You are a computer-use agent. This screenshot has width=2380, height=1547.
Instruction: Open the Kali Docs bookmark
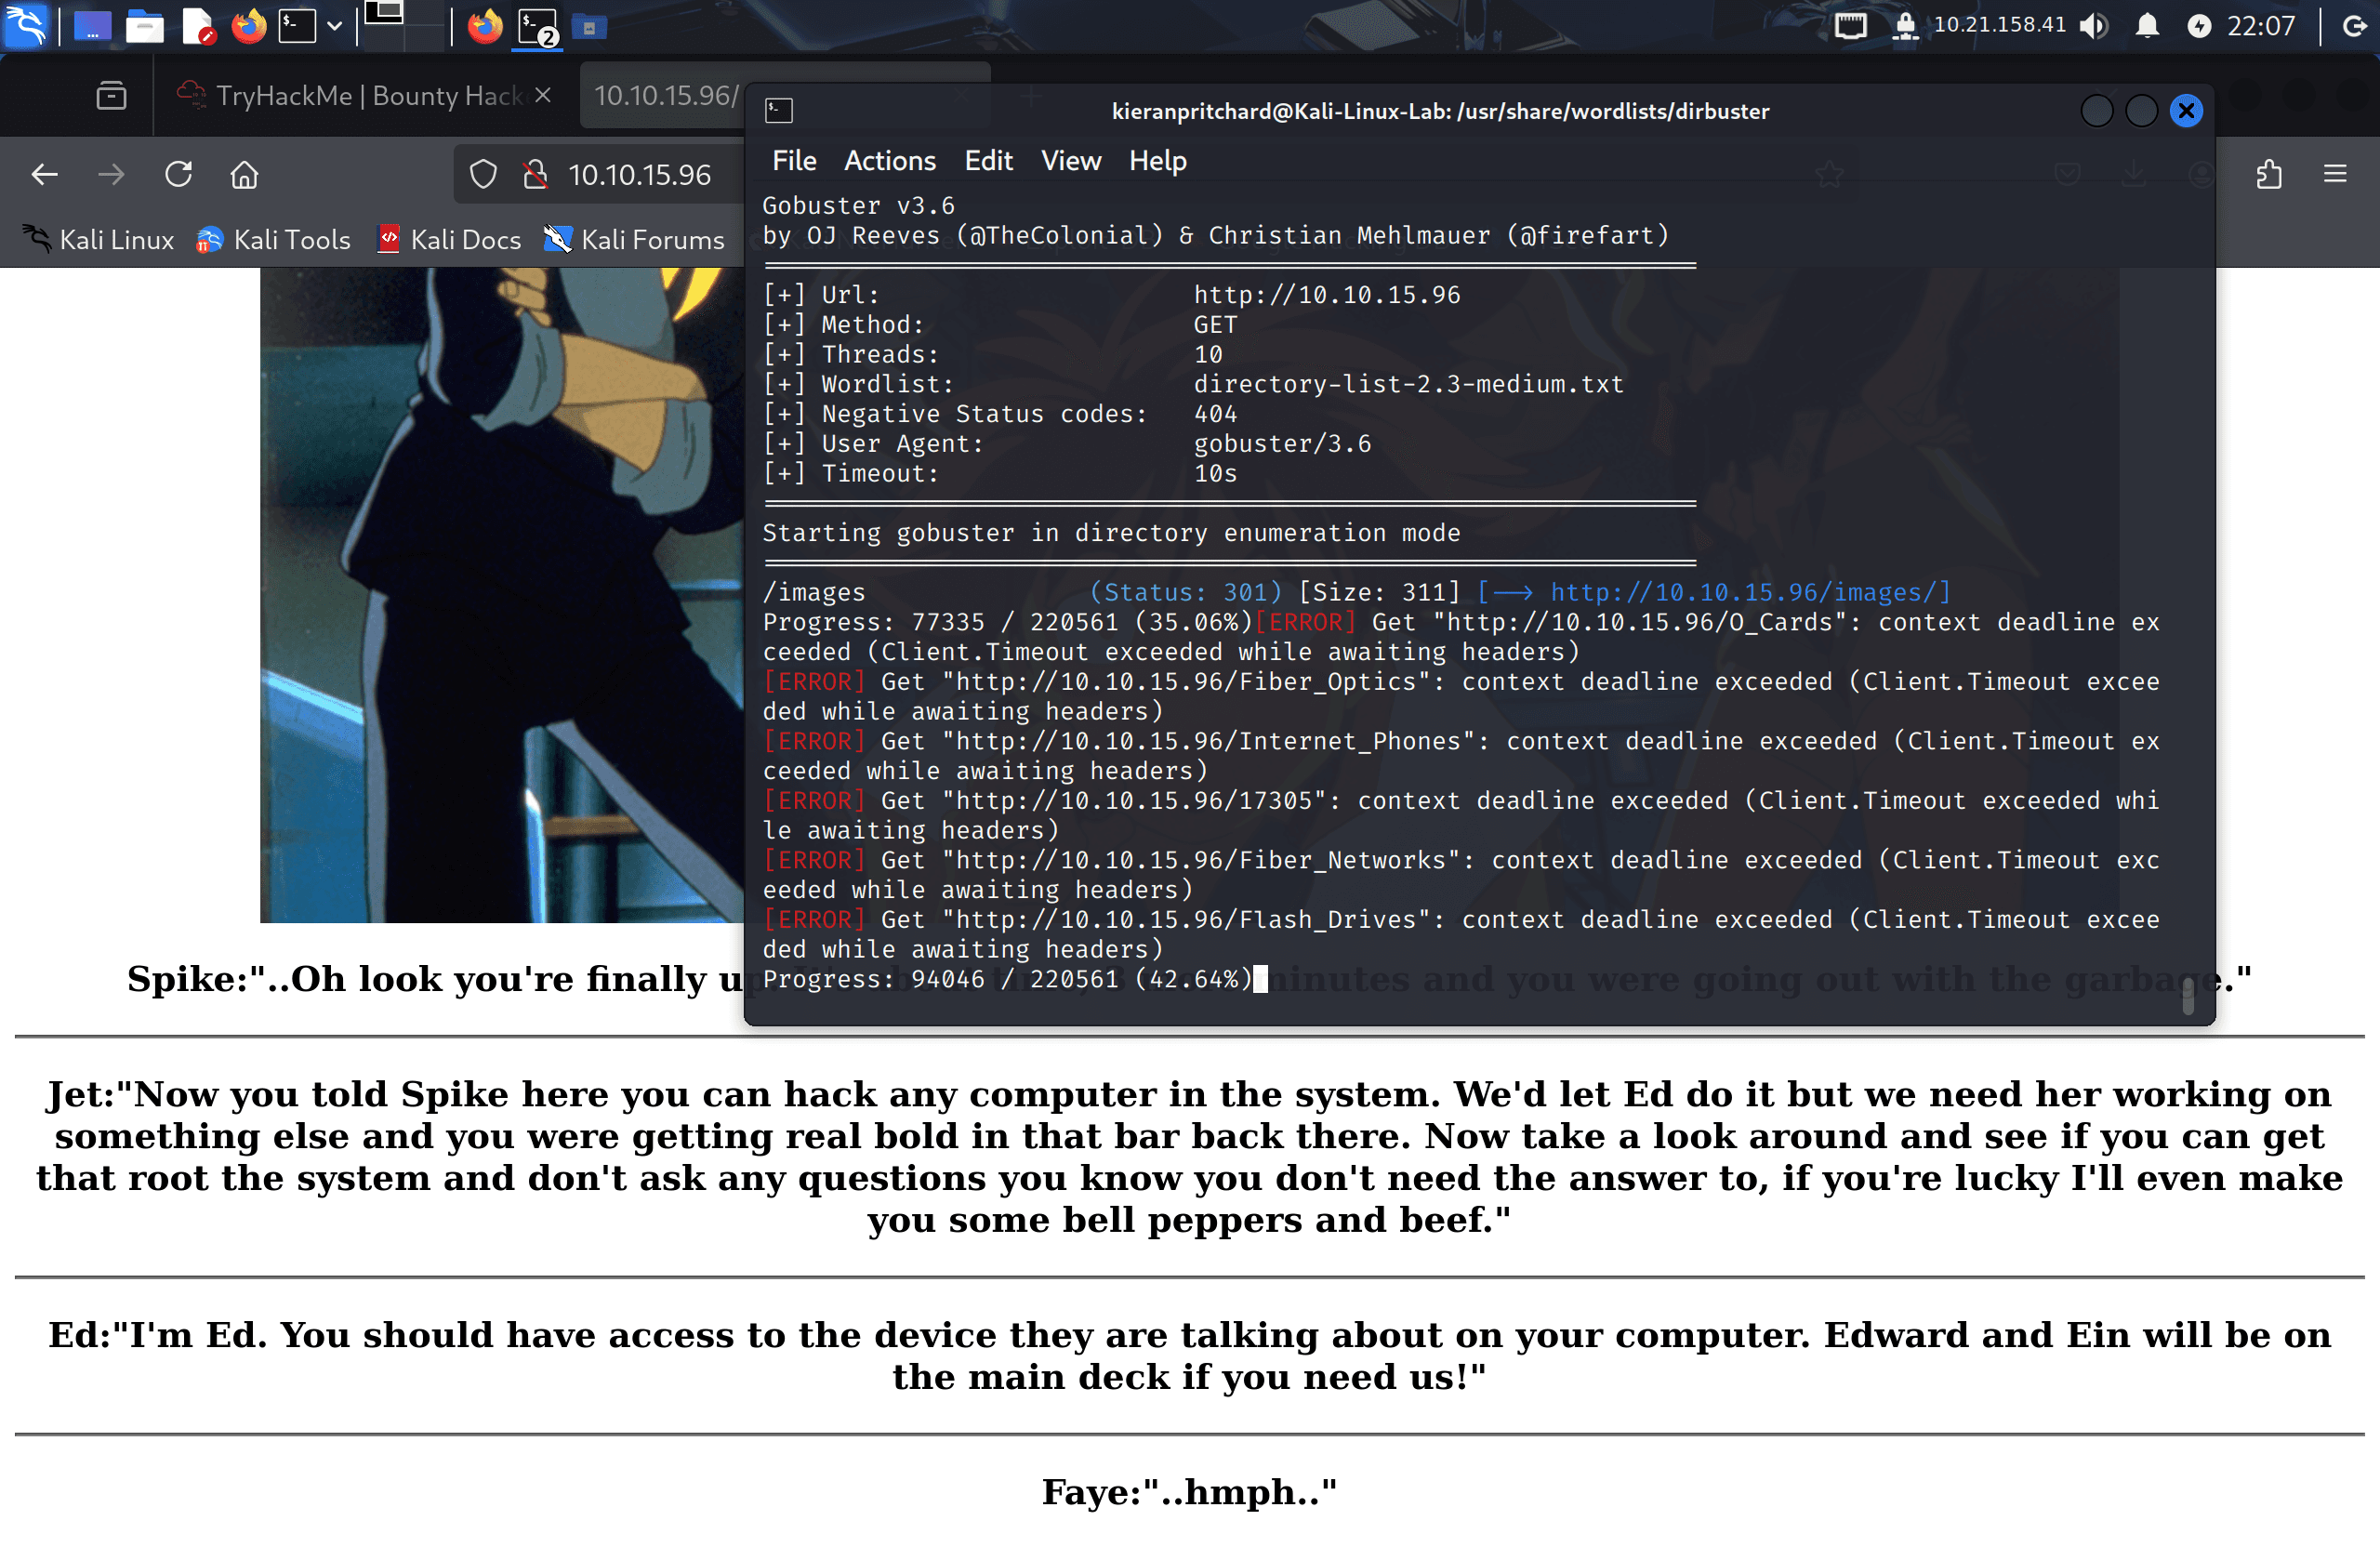tap(449, 240)
